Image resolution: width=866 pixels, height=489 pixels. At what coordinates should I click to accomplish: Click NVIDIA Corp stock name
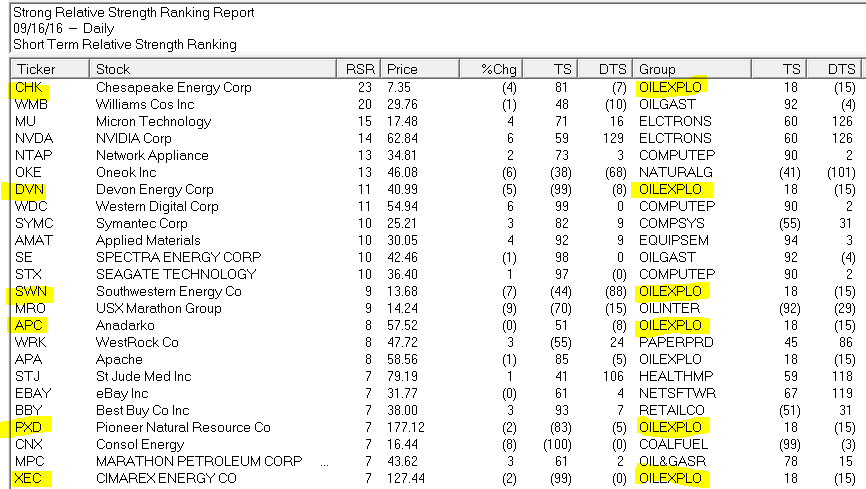[x=134, y=139]
